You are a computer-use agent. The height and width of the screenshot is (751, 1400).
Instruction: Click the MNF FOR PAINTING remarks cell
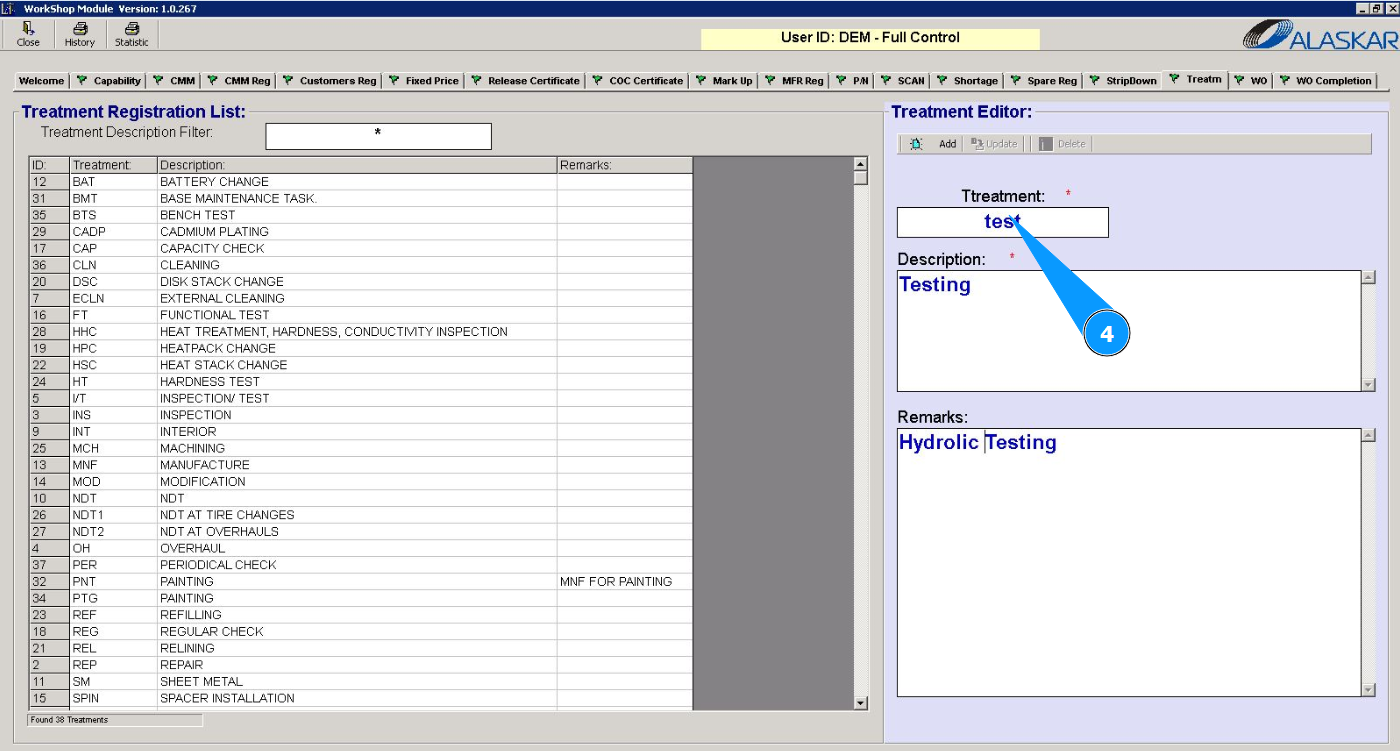(625, 582)
